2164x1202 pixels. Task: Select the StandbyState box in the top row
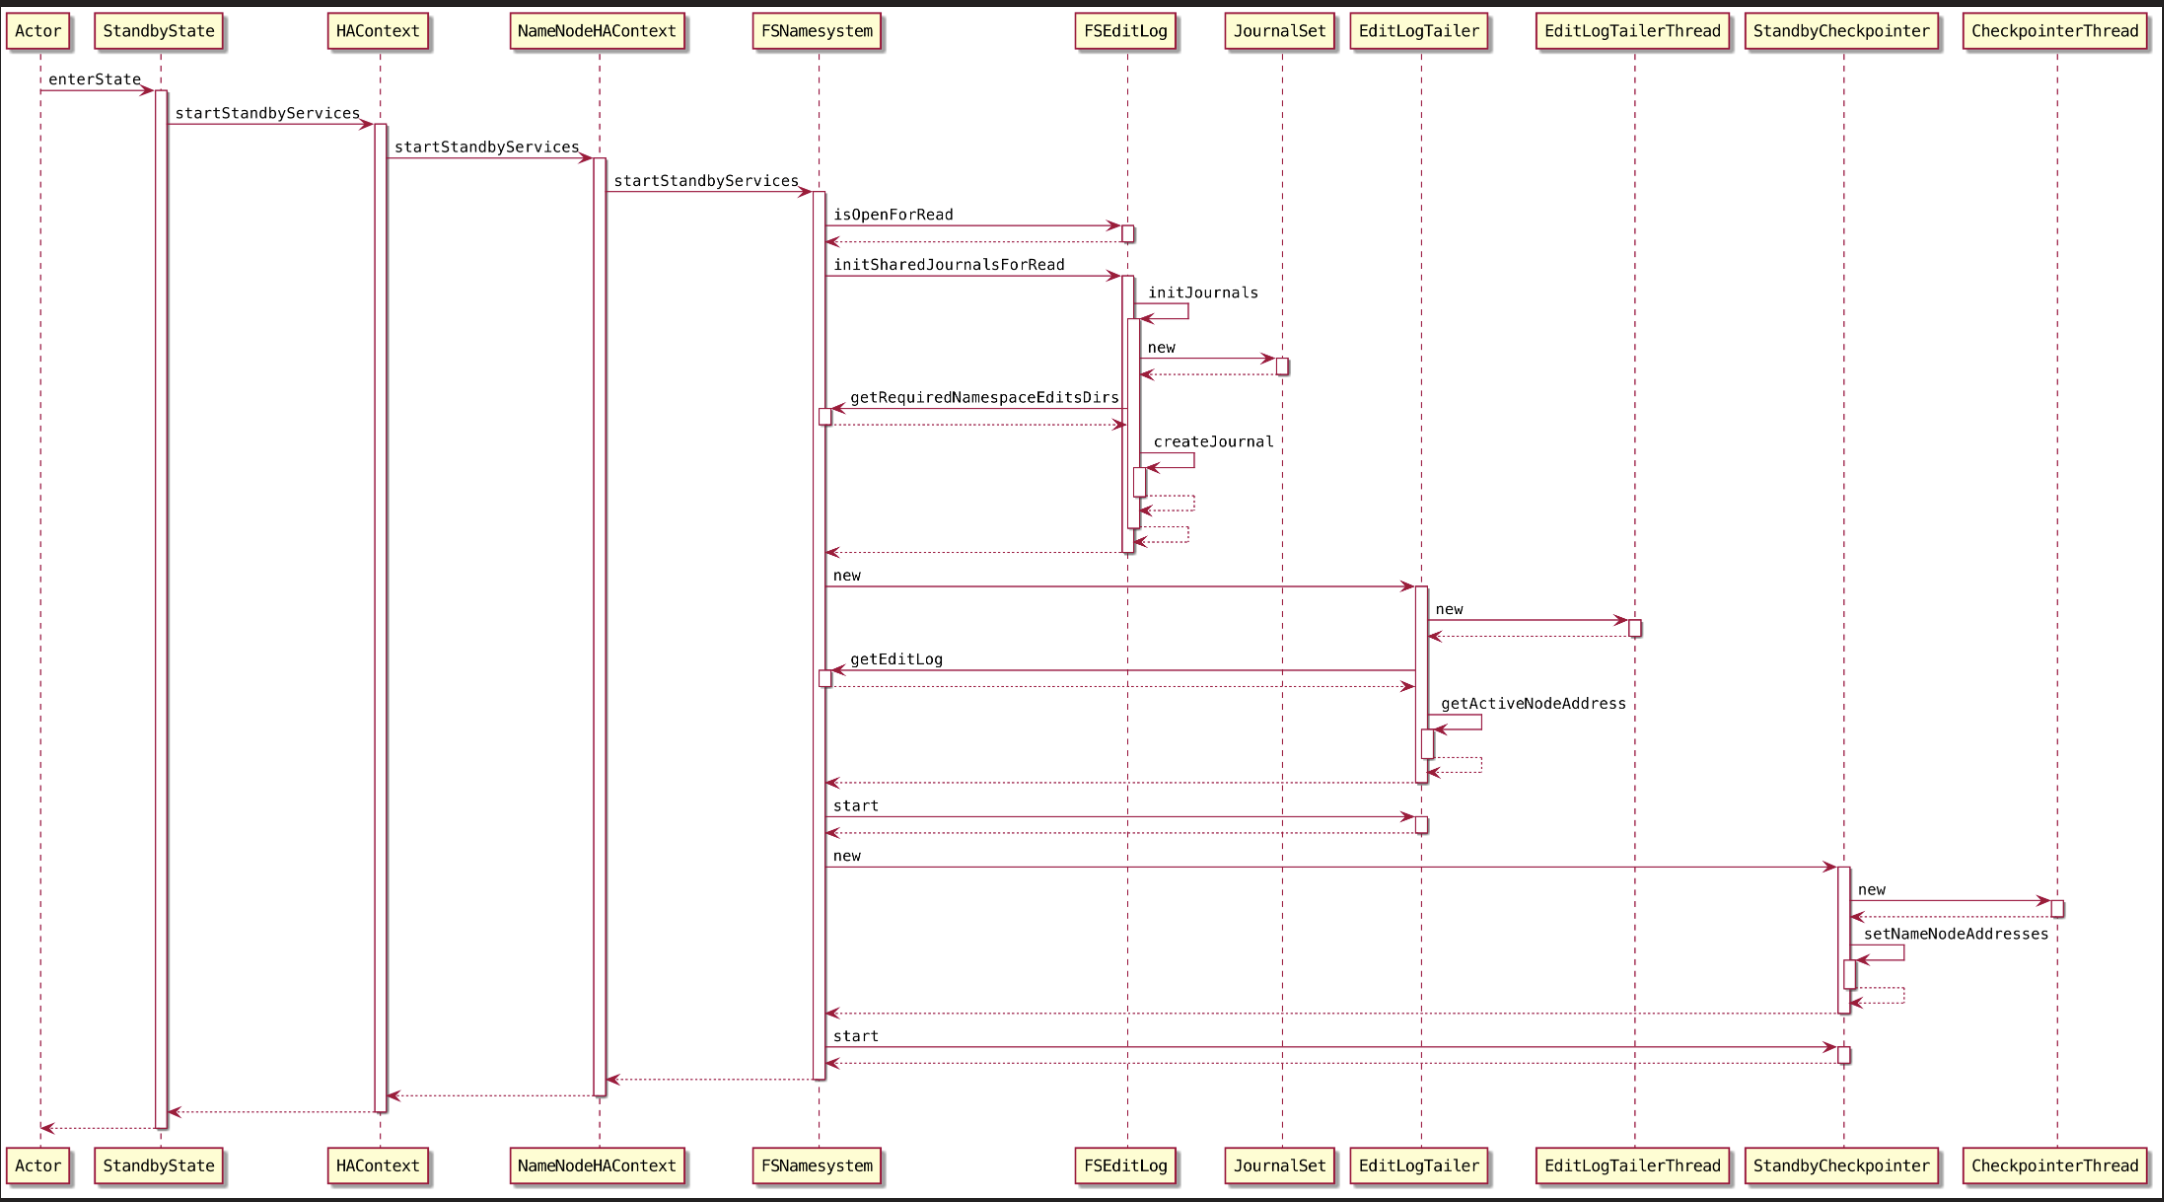[159, 31]
